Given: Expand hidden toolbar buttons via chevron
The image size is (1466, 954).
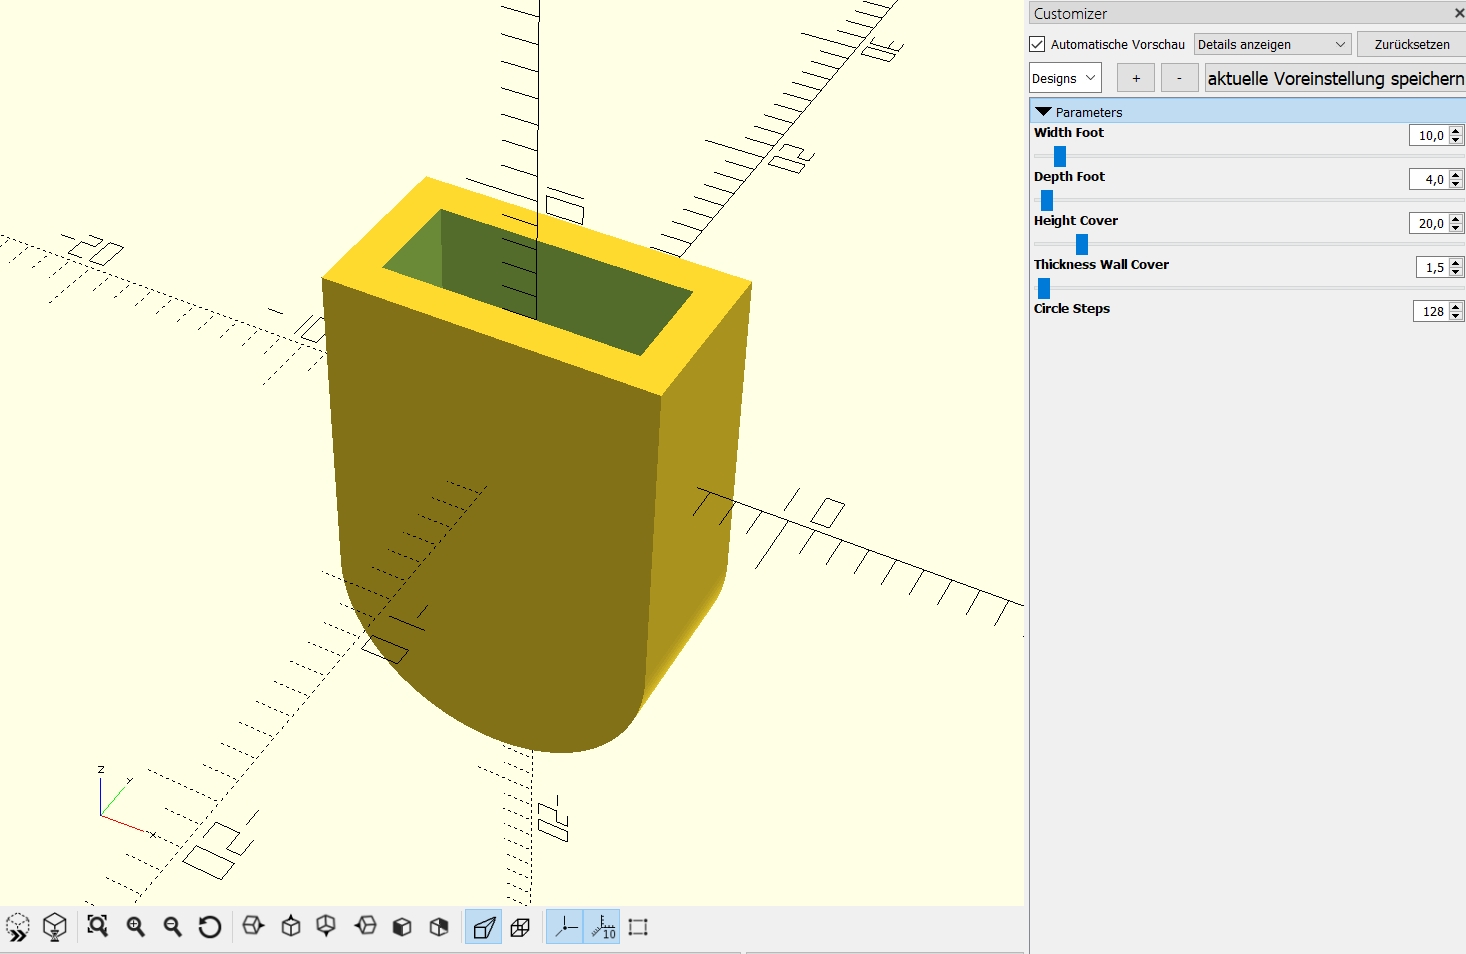Looking at the screenshot, I should [18, 927].
